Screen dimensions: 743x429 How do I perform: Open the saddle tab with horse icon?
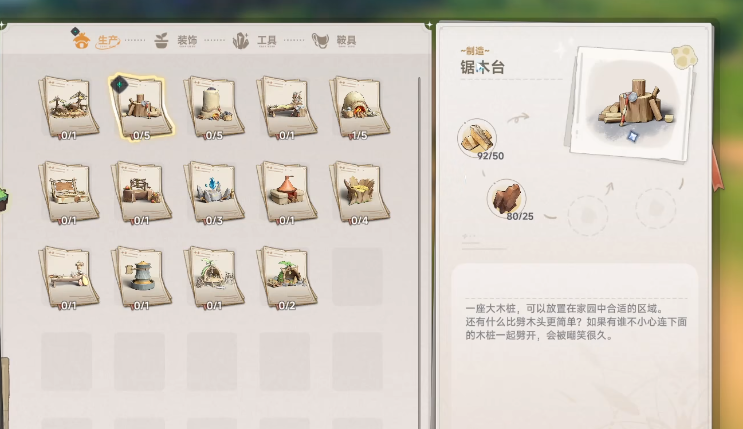[x=334, y=41]
